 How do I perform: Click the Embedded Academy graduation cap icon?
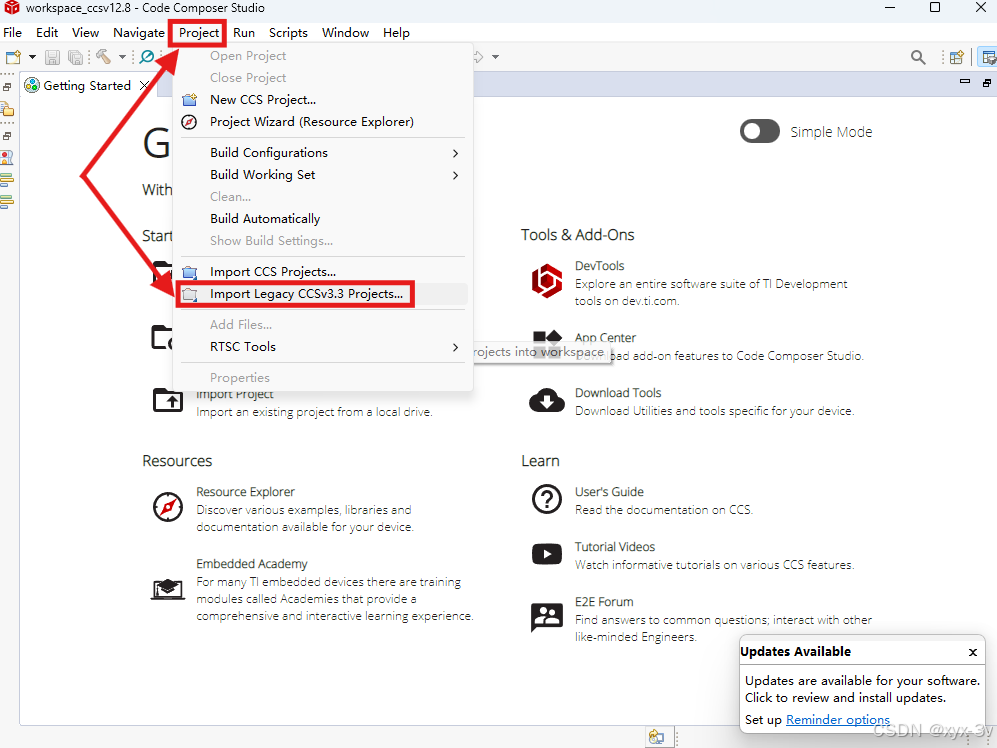(168, 589)
